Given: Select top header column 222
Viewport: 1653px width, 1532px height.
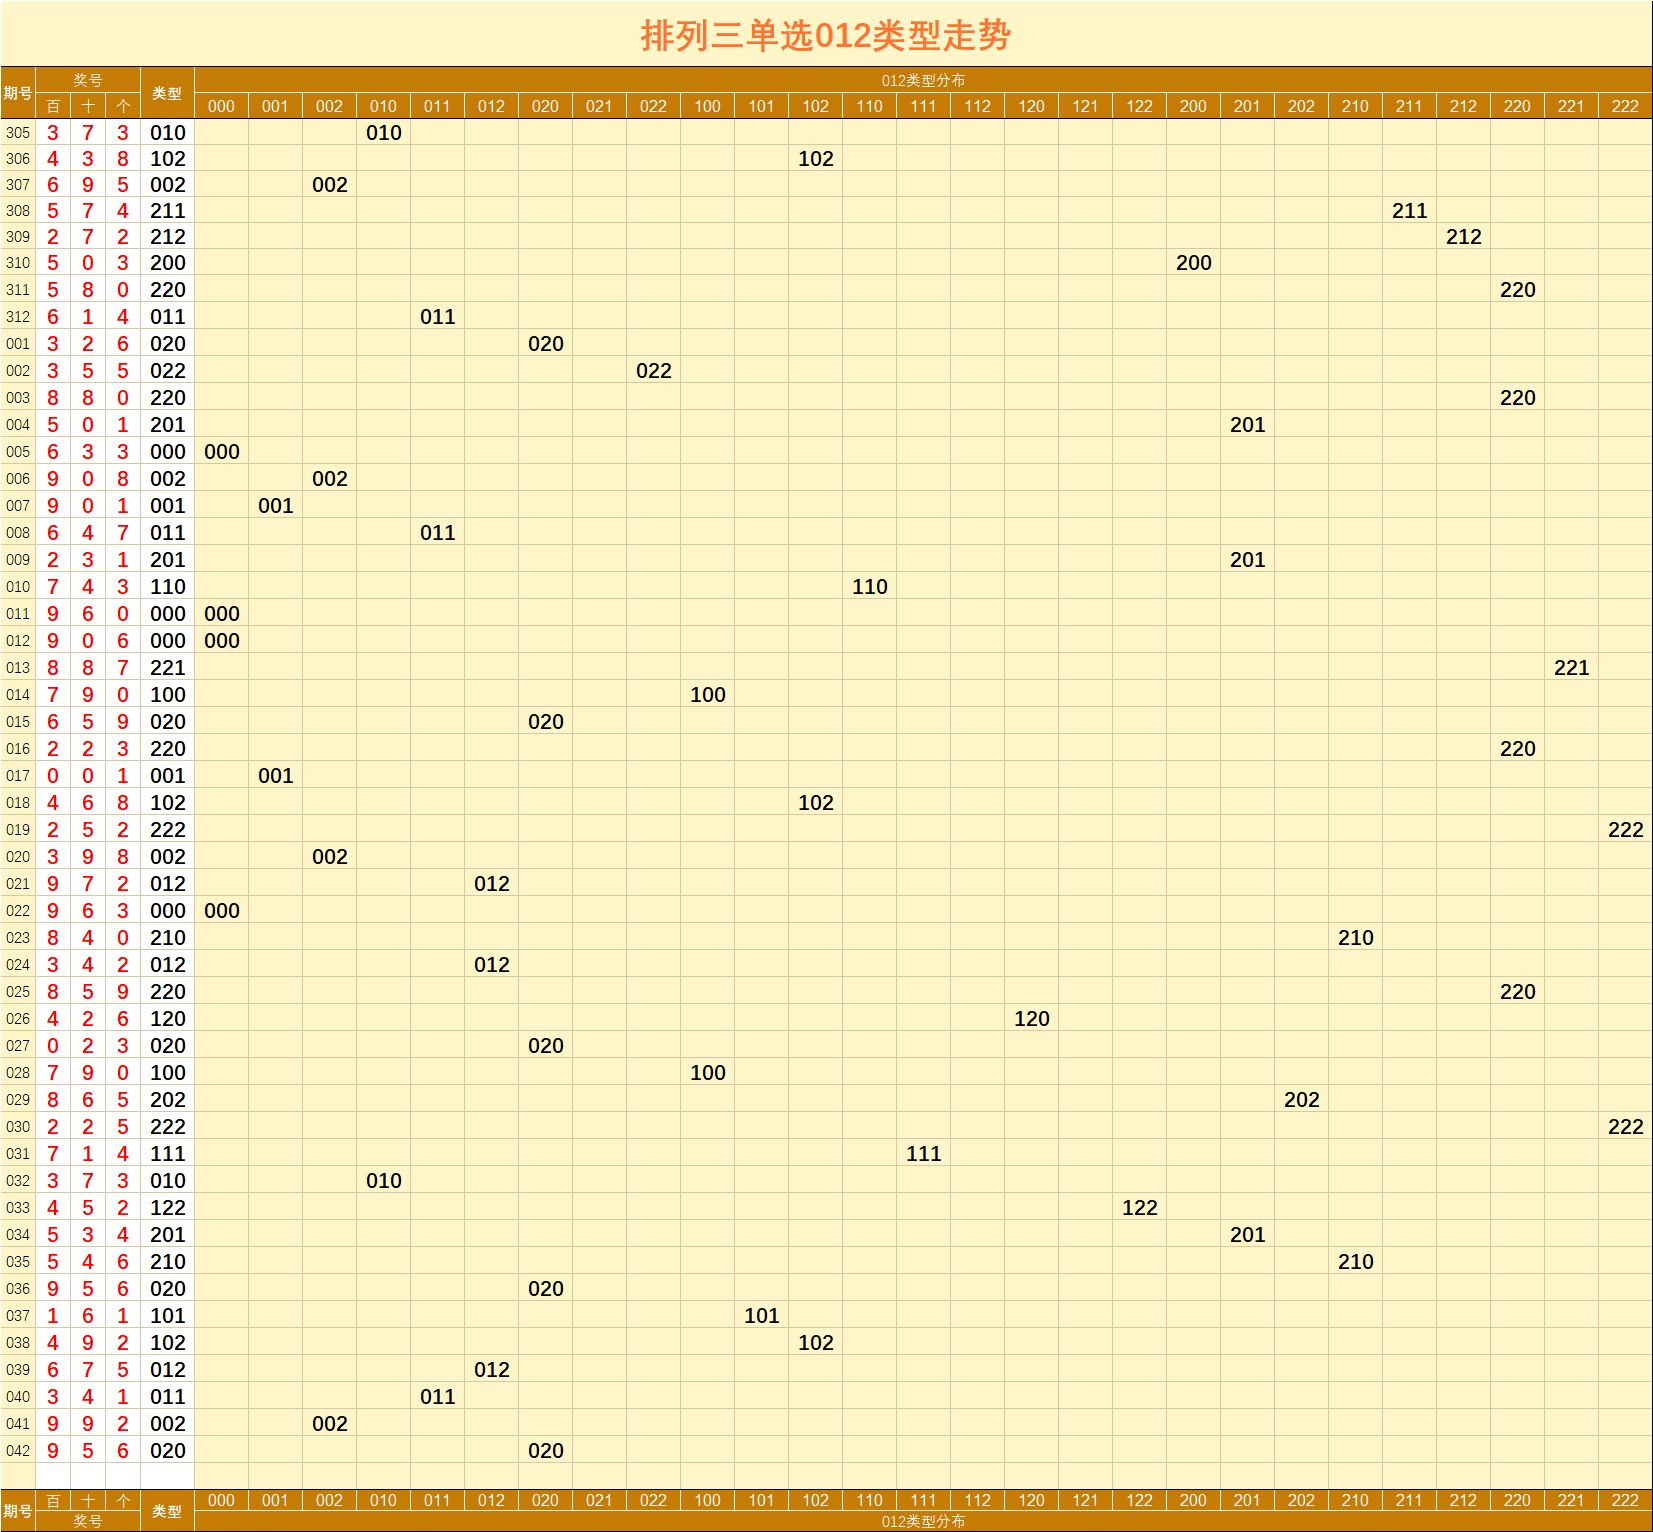Looking at the screenshot, I should pos(1625,106).
